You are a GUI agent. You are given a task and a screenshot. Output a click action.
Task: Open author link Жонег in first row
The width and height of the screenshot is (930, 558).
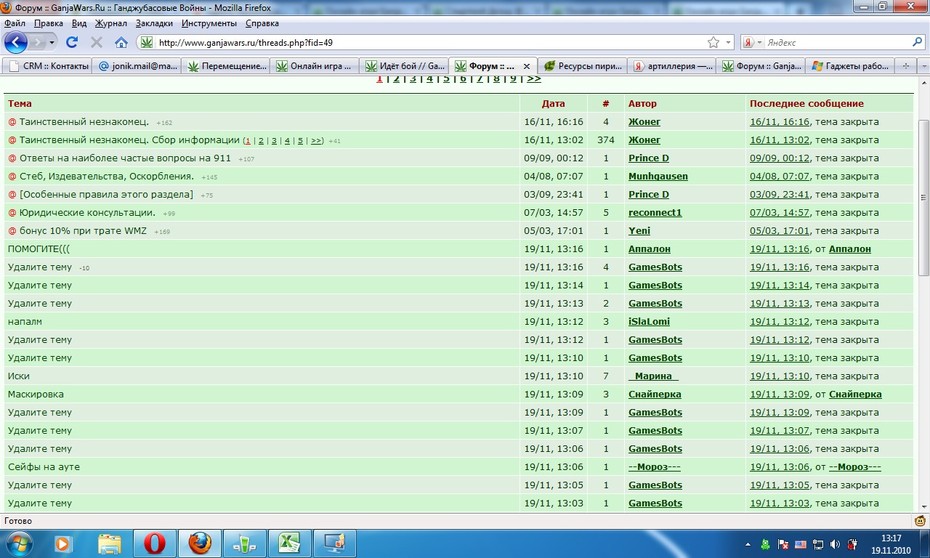click(x=644, y=122)
